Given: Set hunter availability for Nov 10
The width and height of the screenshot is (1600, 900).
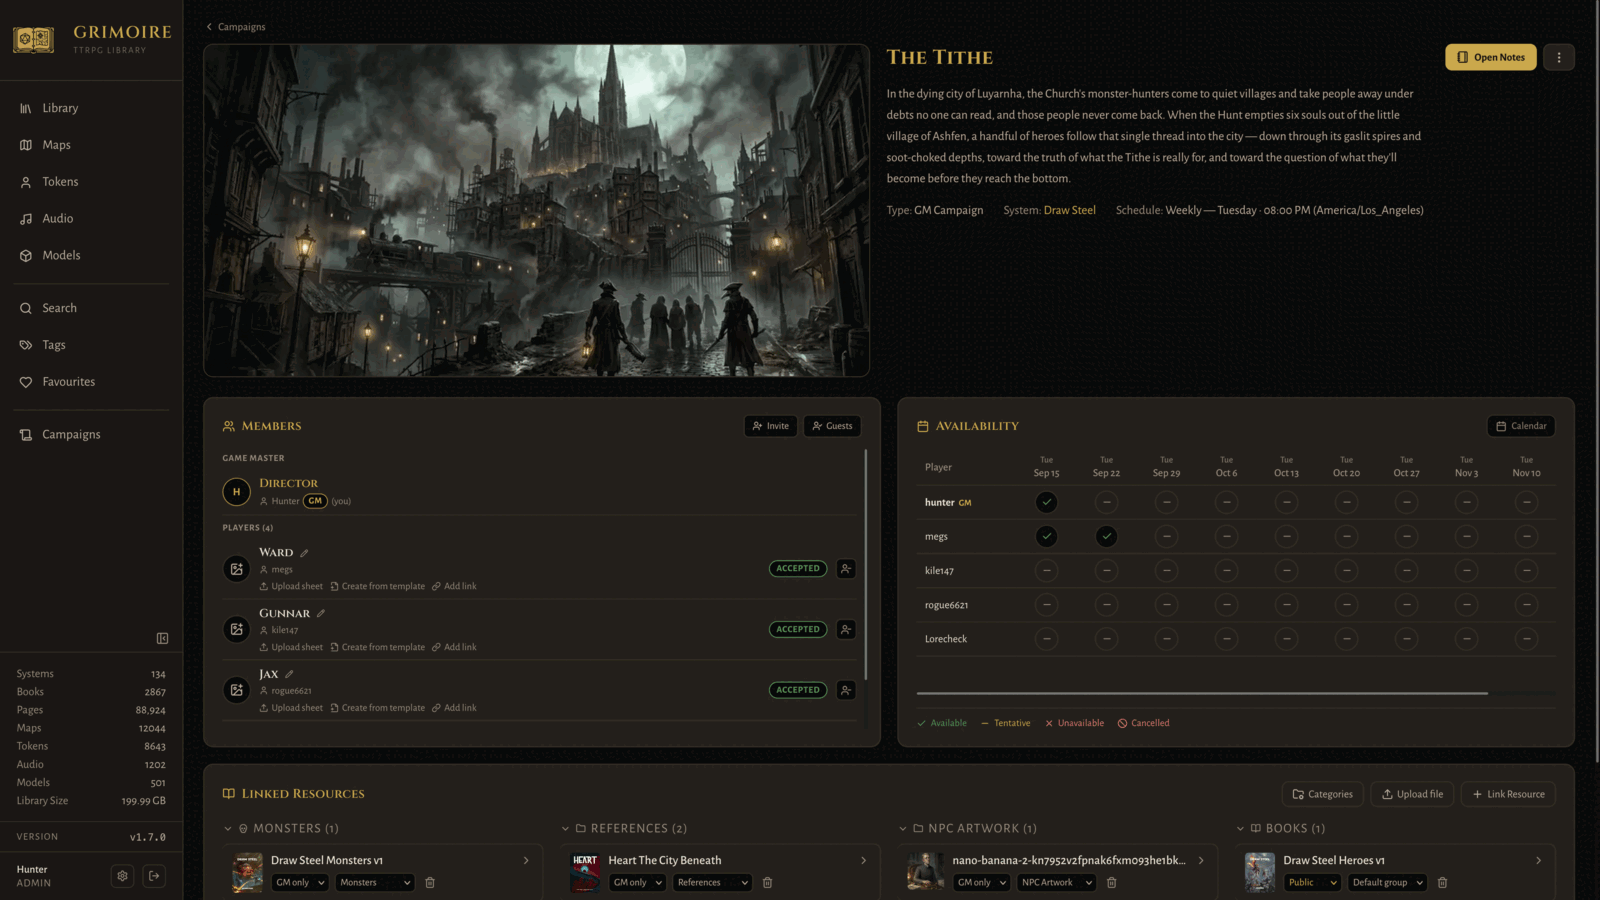Looking at the screenshot, I should point(1526,502).
